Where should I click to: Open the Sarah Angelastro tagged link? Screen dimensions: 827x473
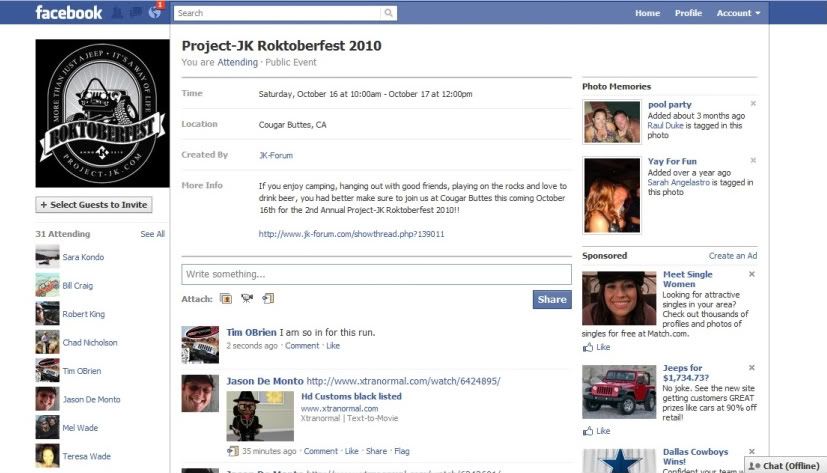coord(679,182)
